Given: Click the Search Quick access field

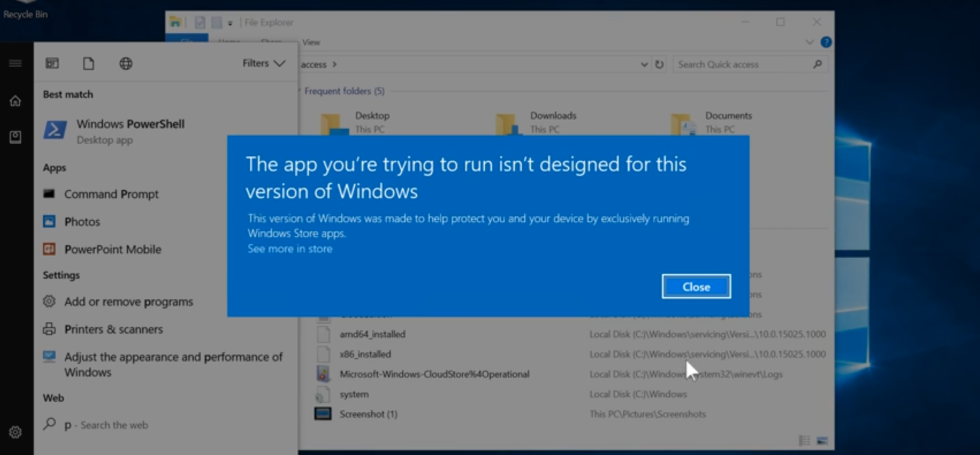Looking at the screenshot, I should 740,64.
